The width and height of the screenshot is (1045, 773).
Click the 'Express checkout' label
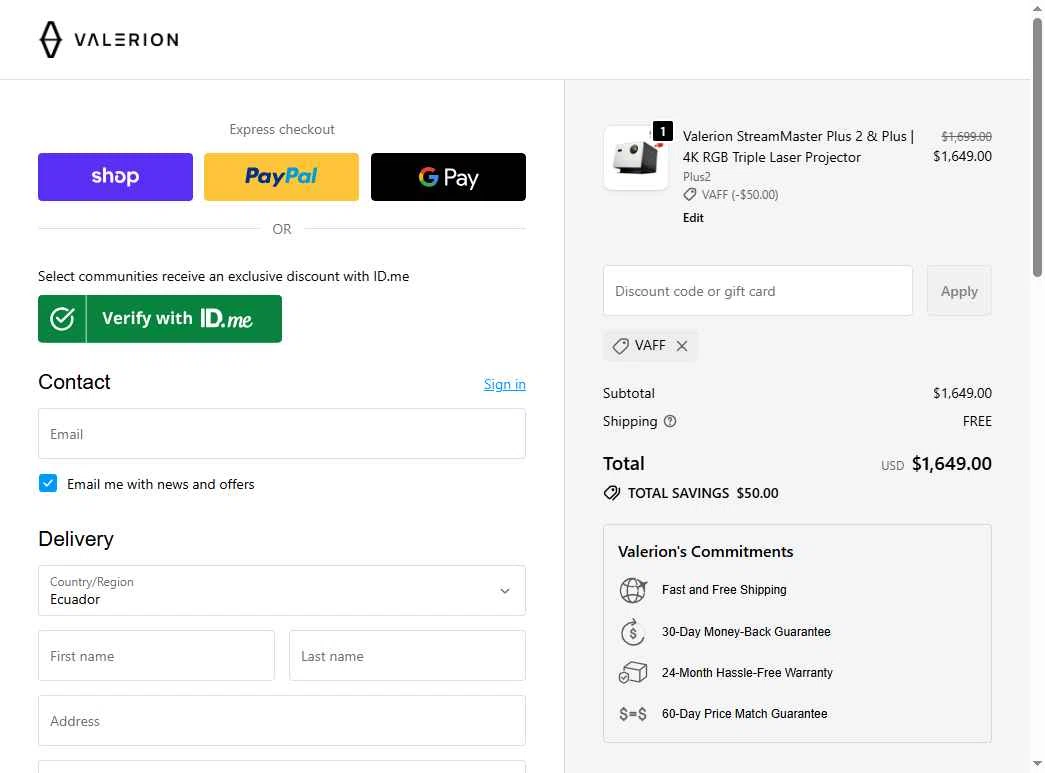[x=282, y=129]
